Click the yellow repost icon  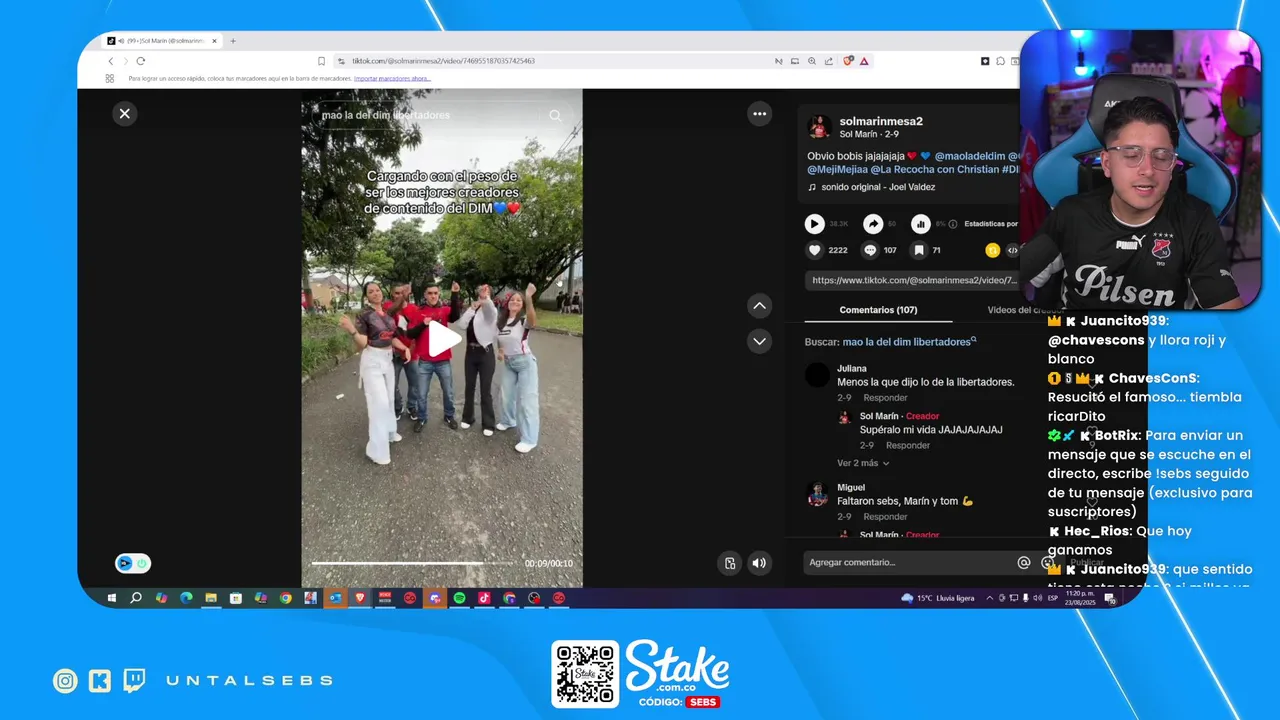point(992,250)
